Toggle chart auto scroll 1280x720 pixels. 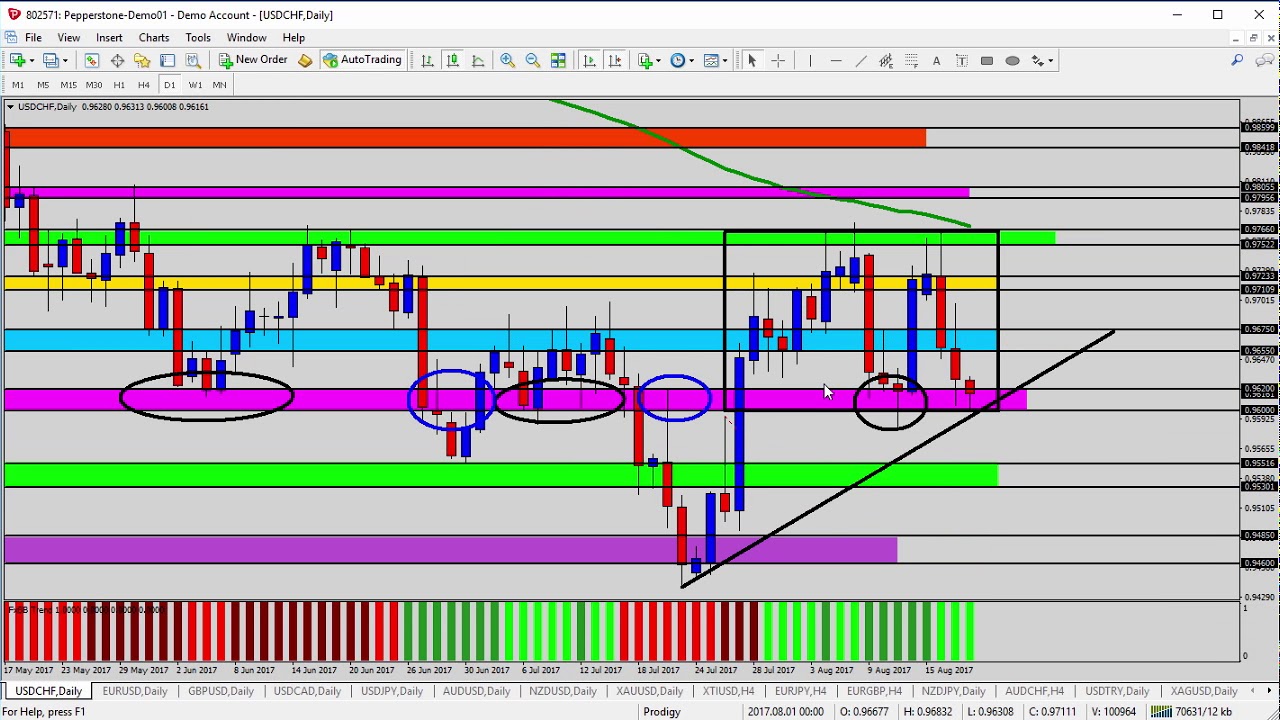pos(589,60)
